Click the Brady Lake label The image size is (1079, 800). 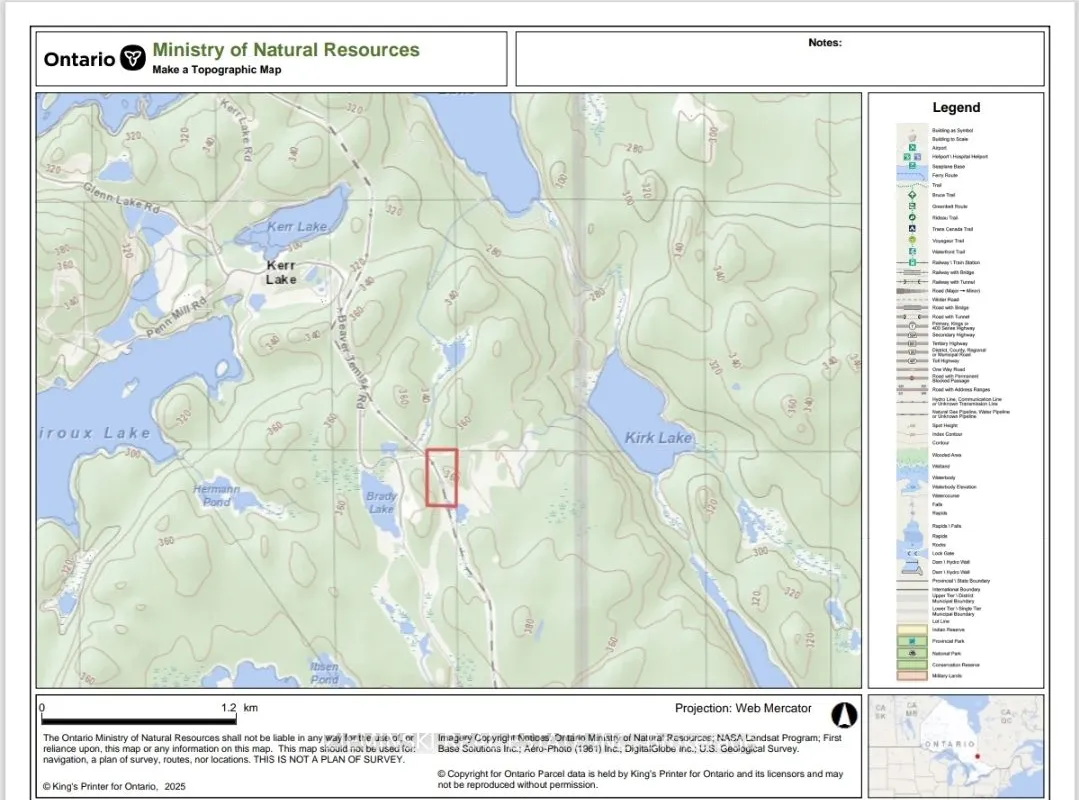click(381, 502)
